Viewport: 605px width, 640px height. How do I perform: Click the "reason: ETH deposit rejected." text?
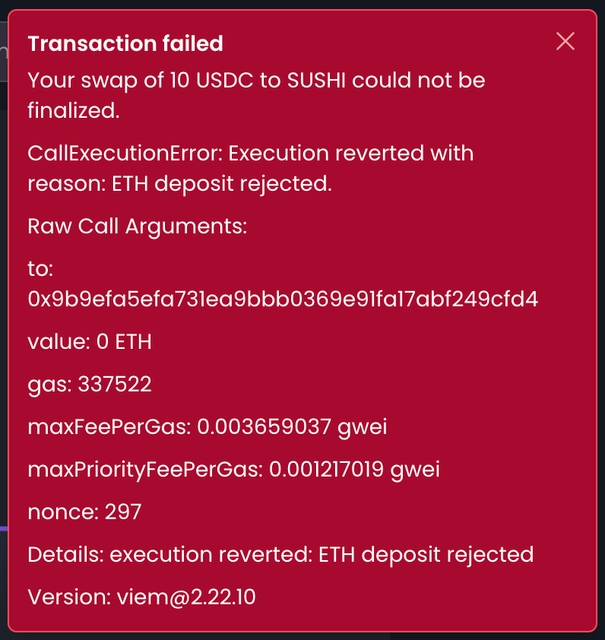pyautogui.click(x=180, y=183)
